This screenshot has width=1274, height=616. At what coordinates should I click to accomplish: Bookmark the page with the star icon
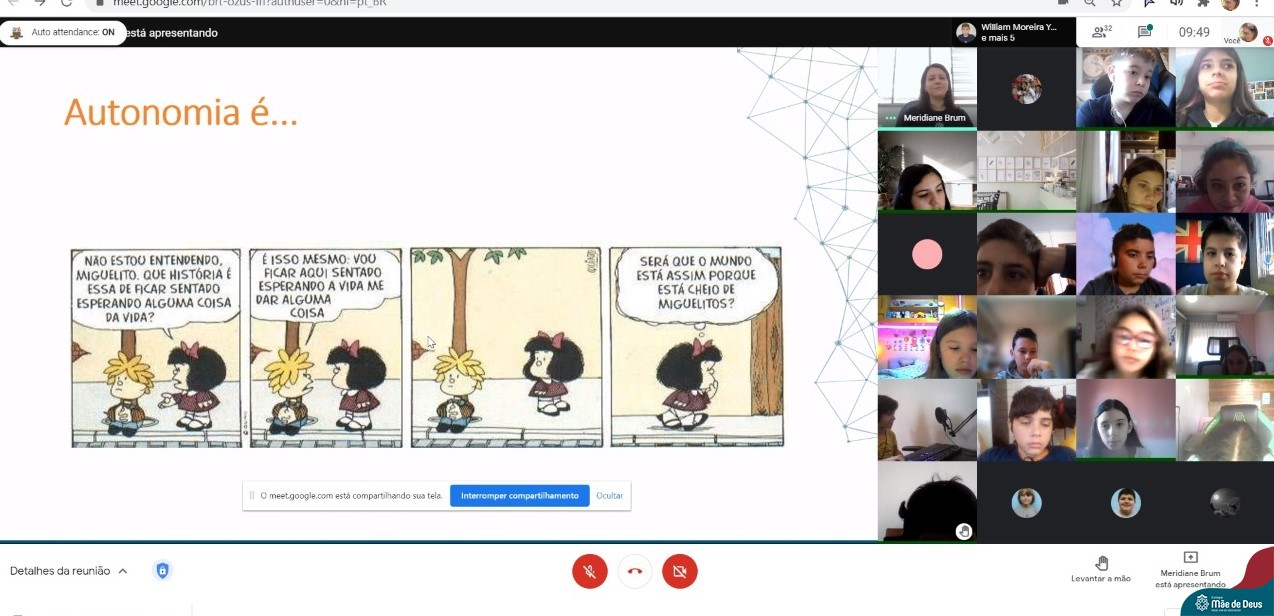tap(1116, 3)
